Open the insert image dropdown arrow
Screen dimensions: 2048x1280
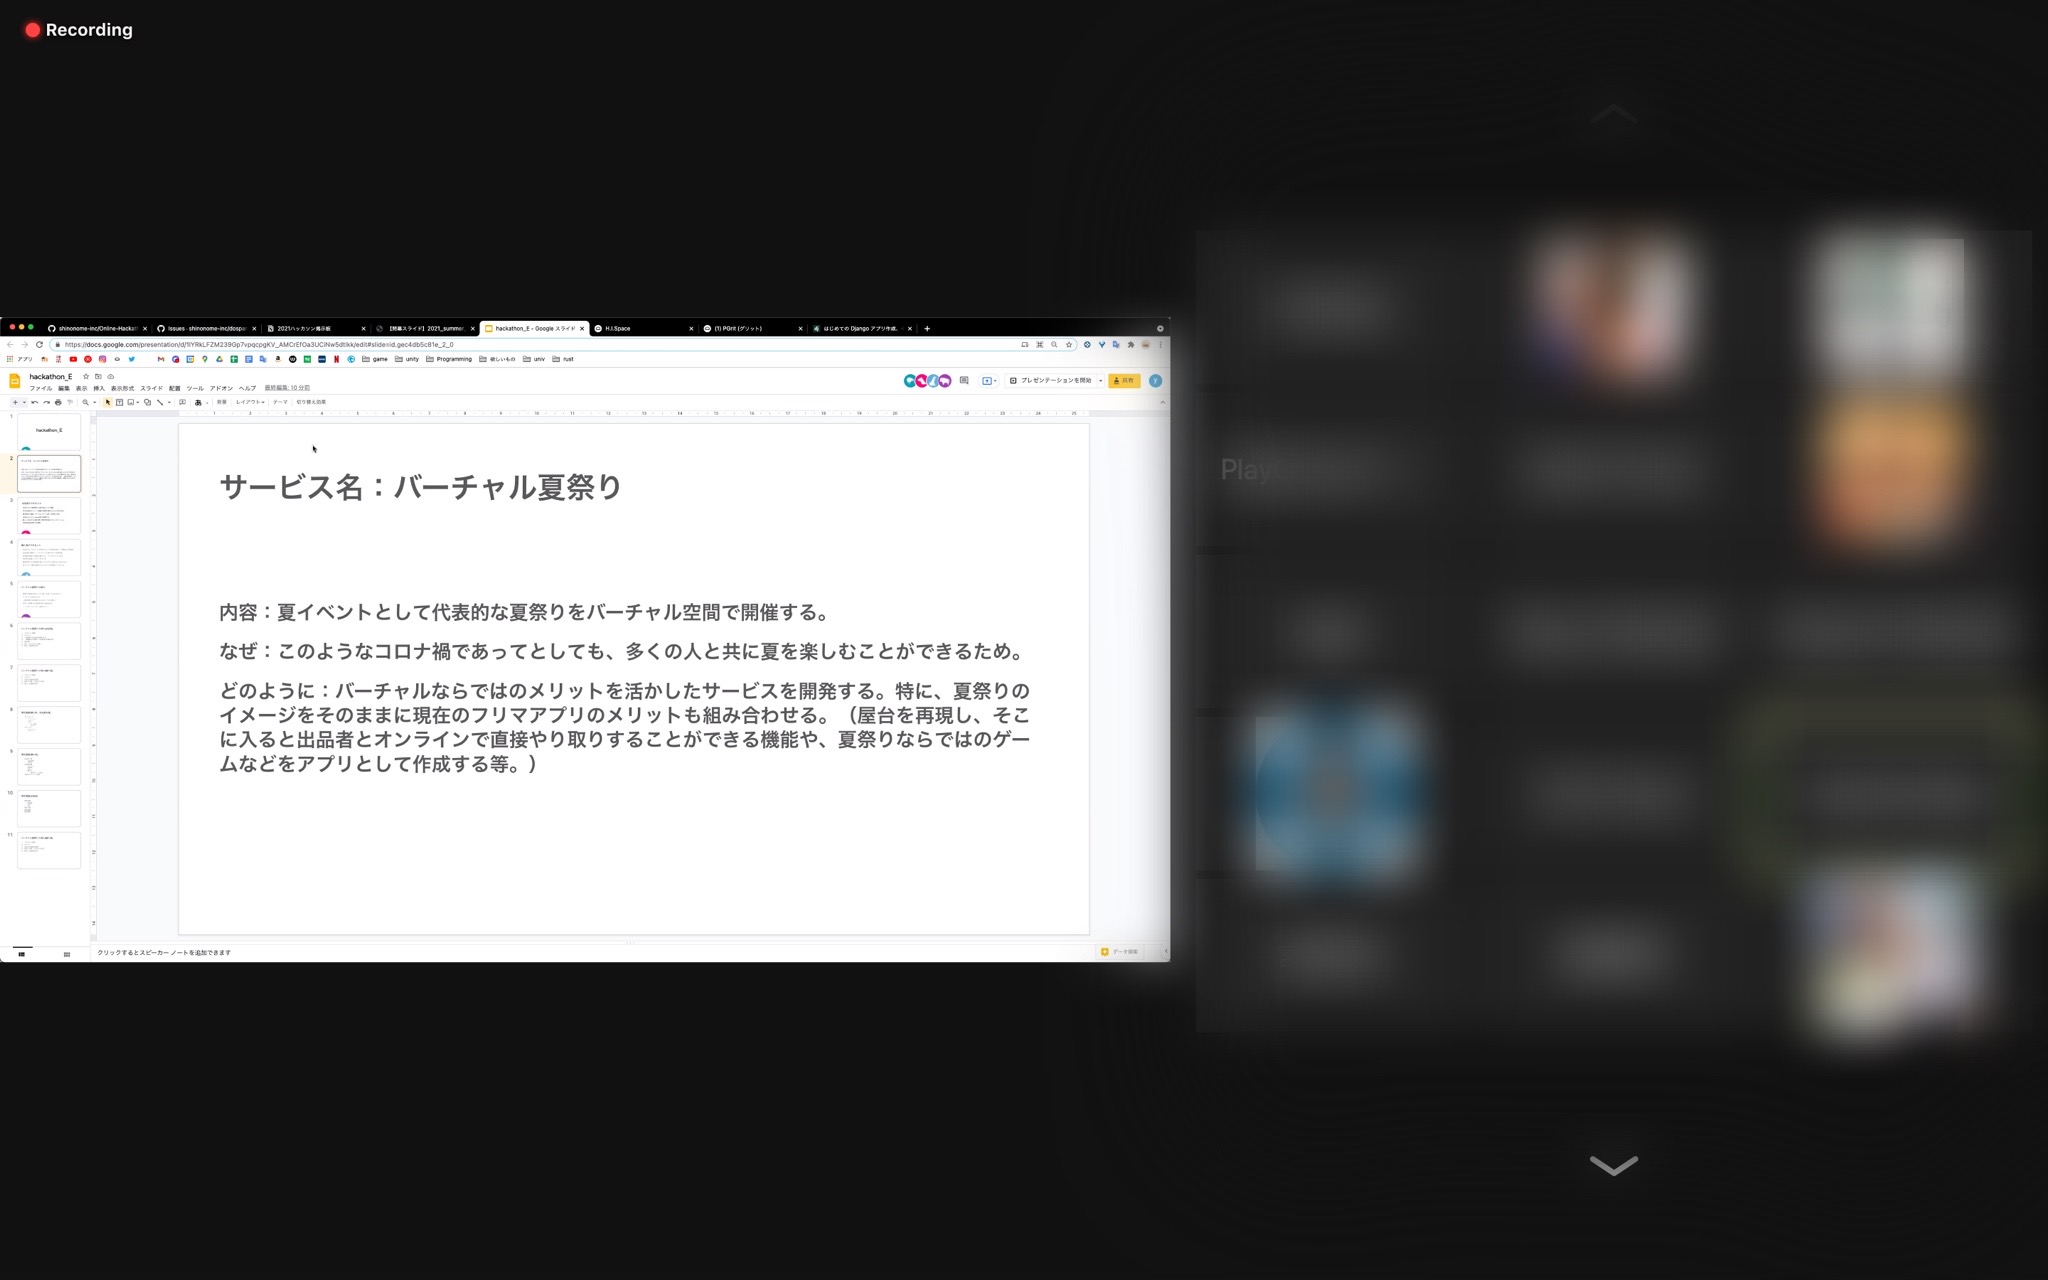tap(138, 402)
